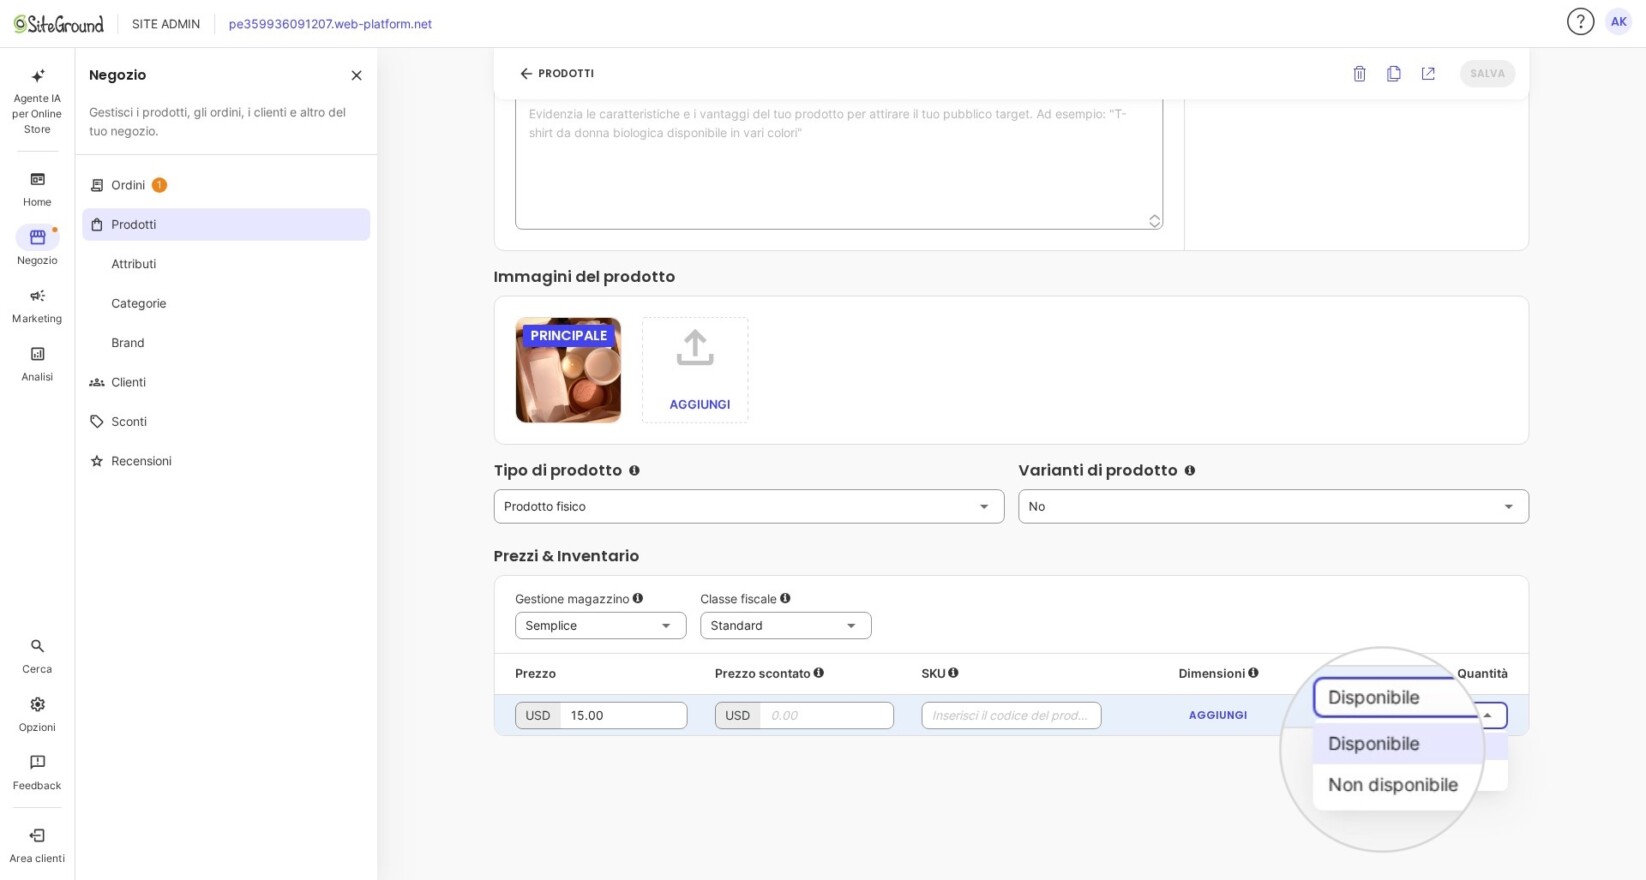Duplicate product with the copy icon

coord(1393,73)
